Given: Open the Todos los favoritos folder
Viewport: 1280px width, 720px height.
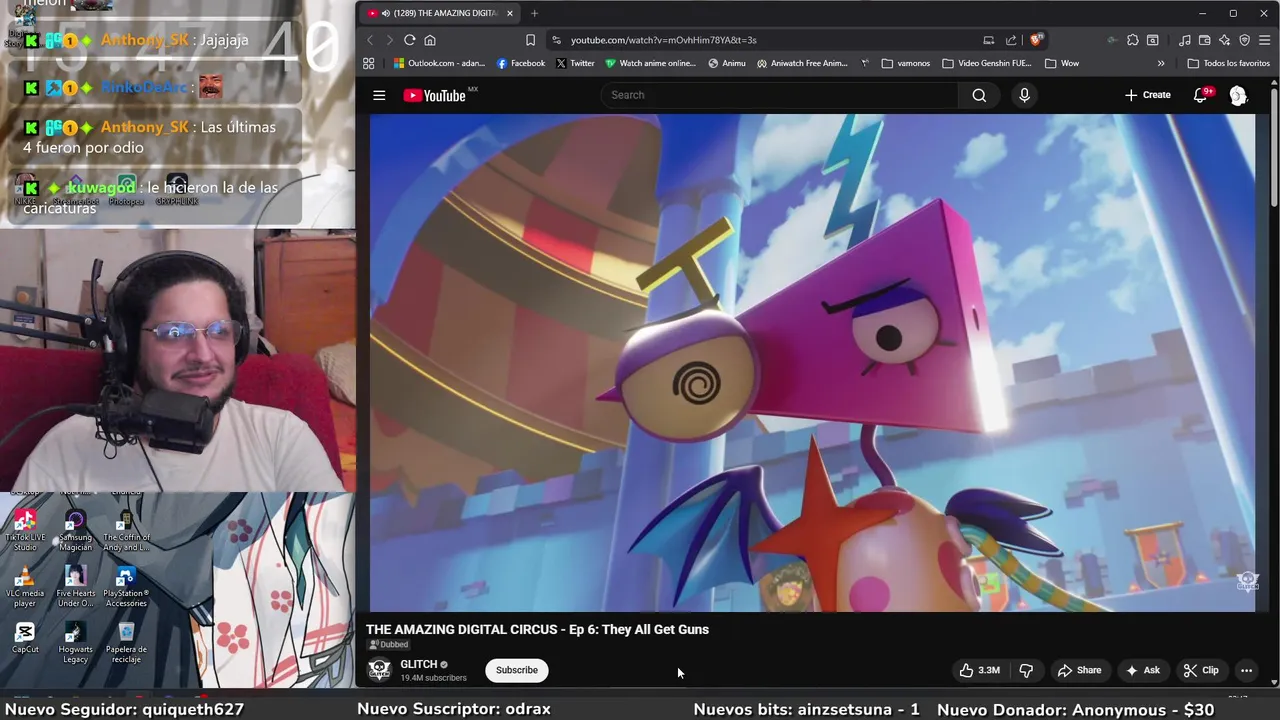Looking at the screenshot, I should (x=1228, y=63).
